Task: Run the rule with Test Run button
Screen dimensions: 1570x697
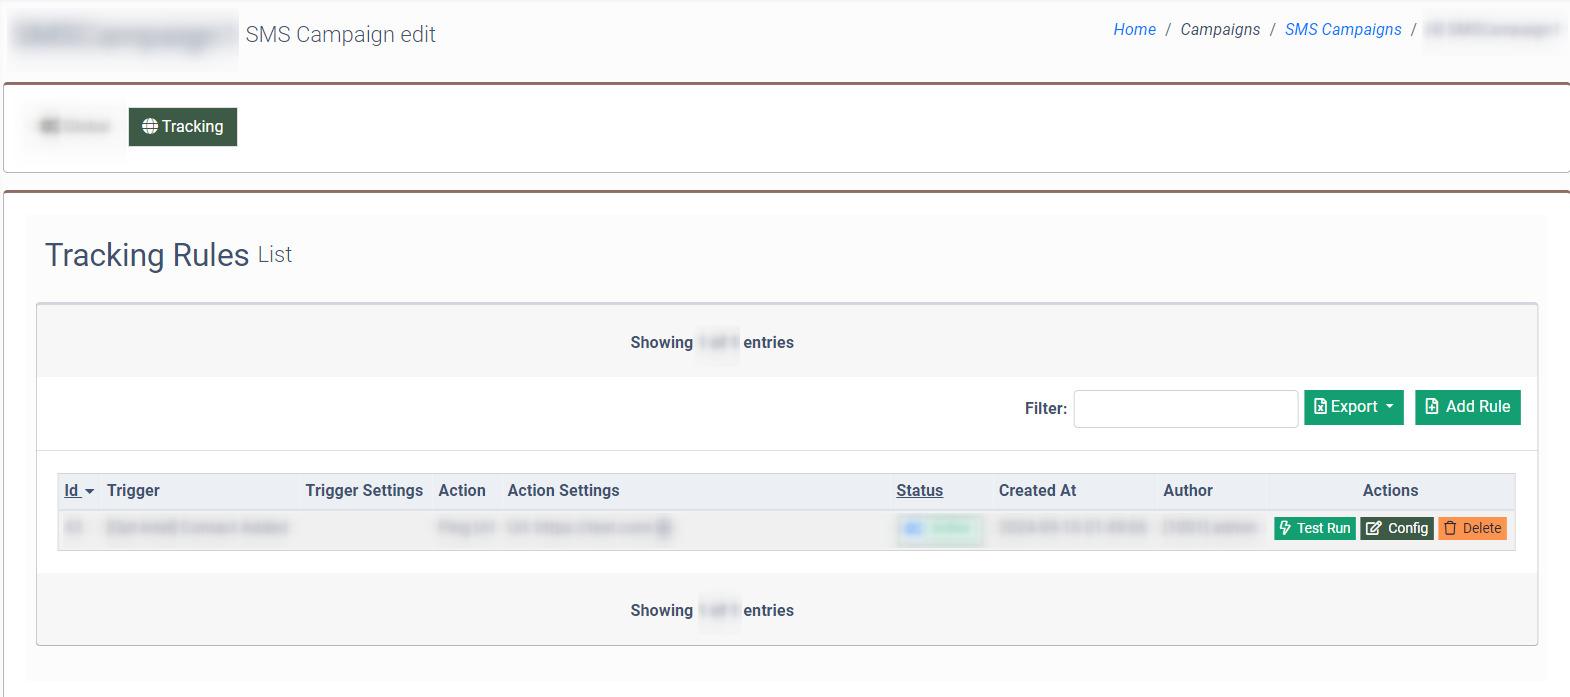Action: pos(1314,528)
